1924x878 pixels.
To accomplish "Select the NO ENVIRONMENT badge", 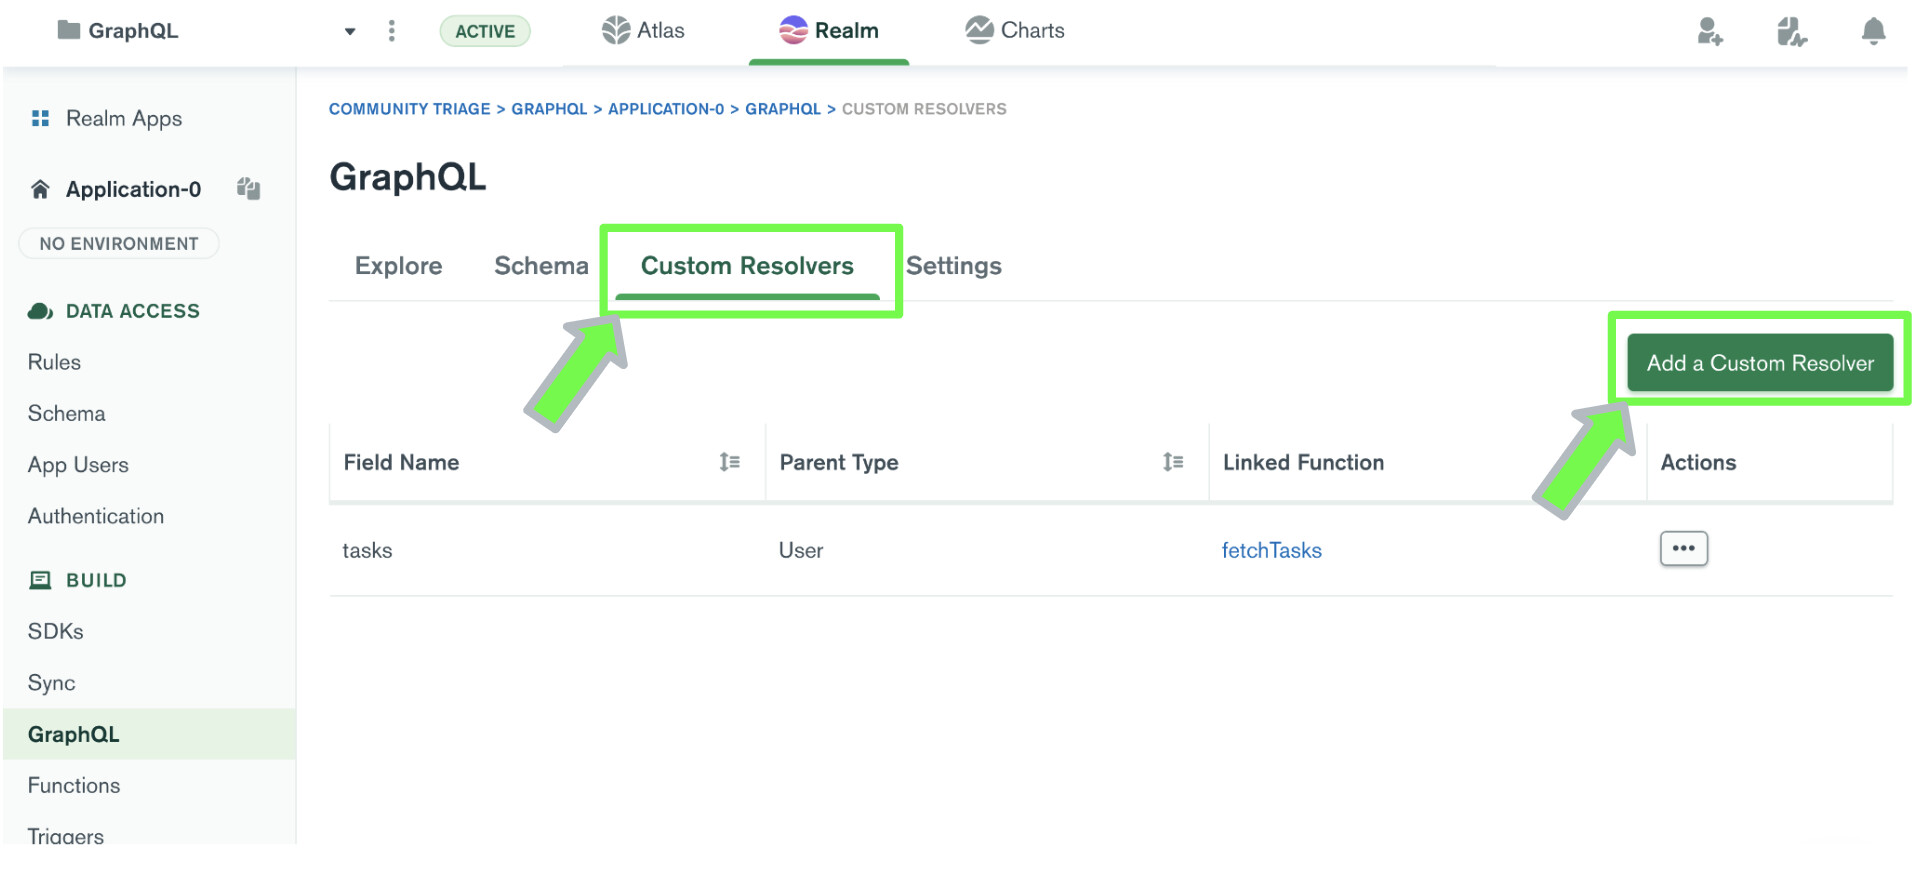I will click(119, 244).
